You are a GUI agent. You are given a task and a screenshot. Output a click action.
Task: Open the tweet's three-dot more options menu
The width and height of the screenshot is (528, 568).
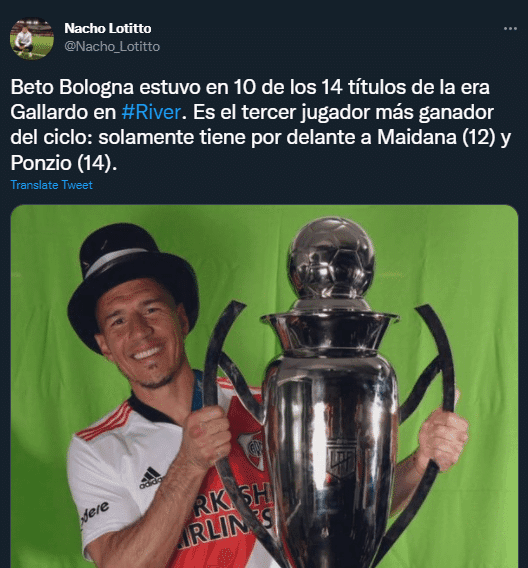(x=510, y=29)
